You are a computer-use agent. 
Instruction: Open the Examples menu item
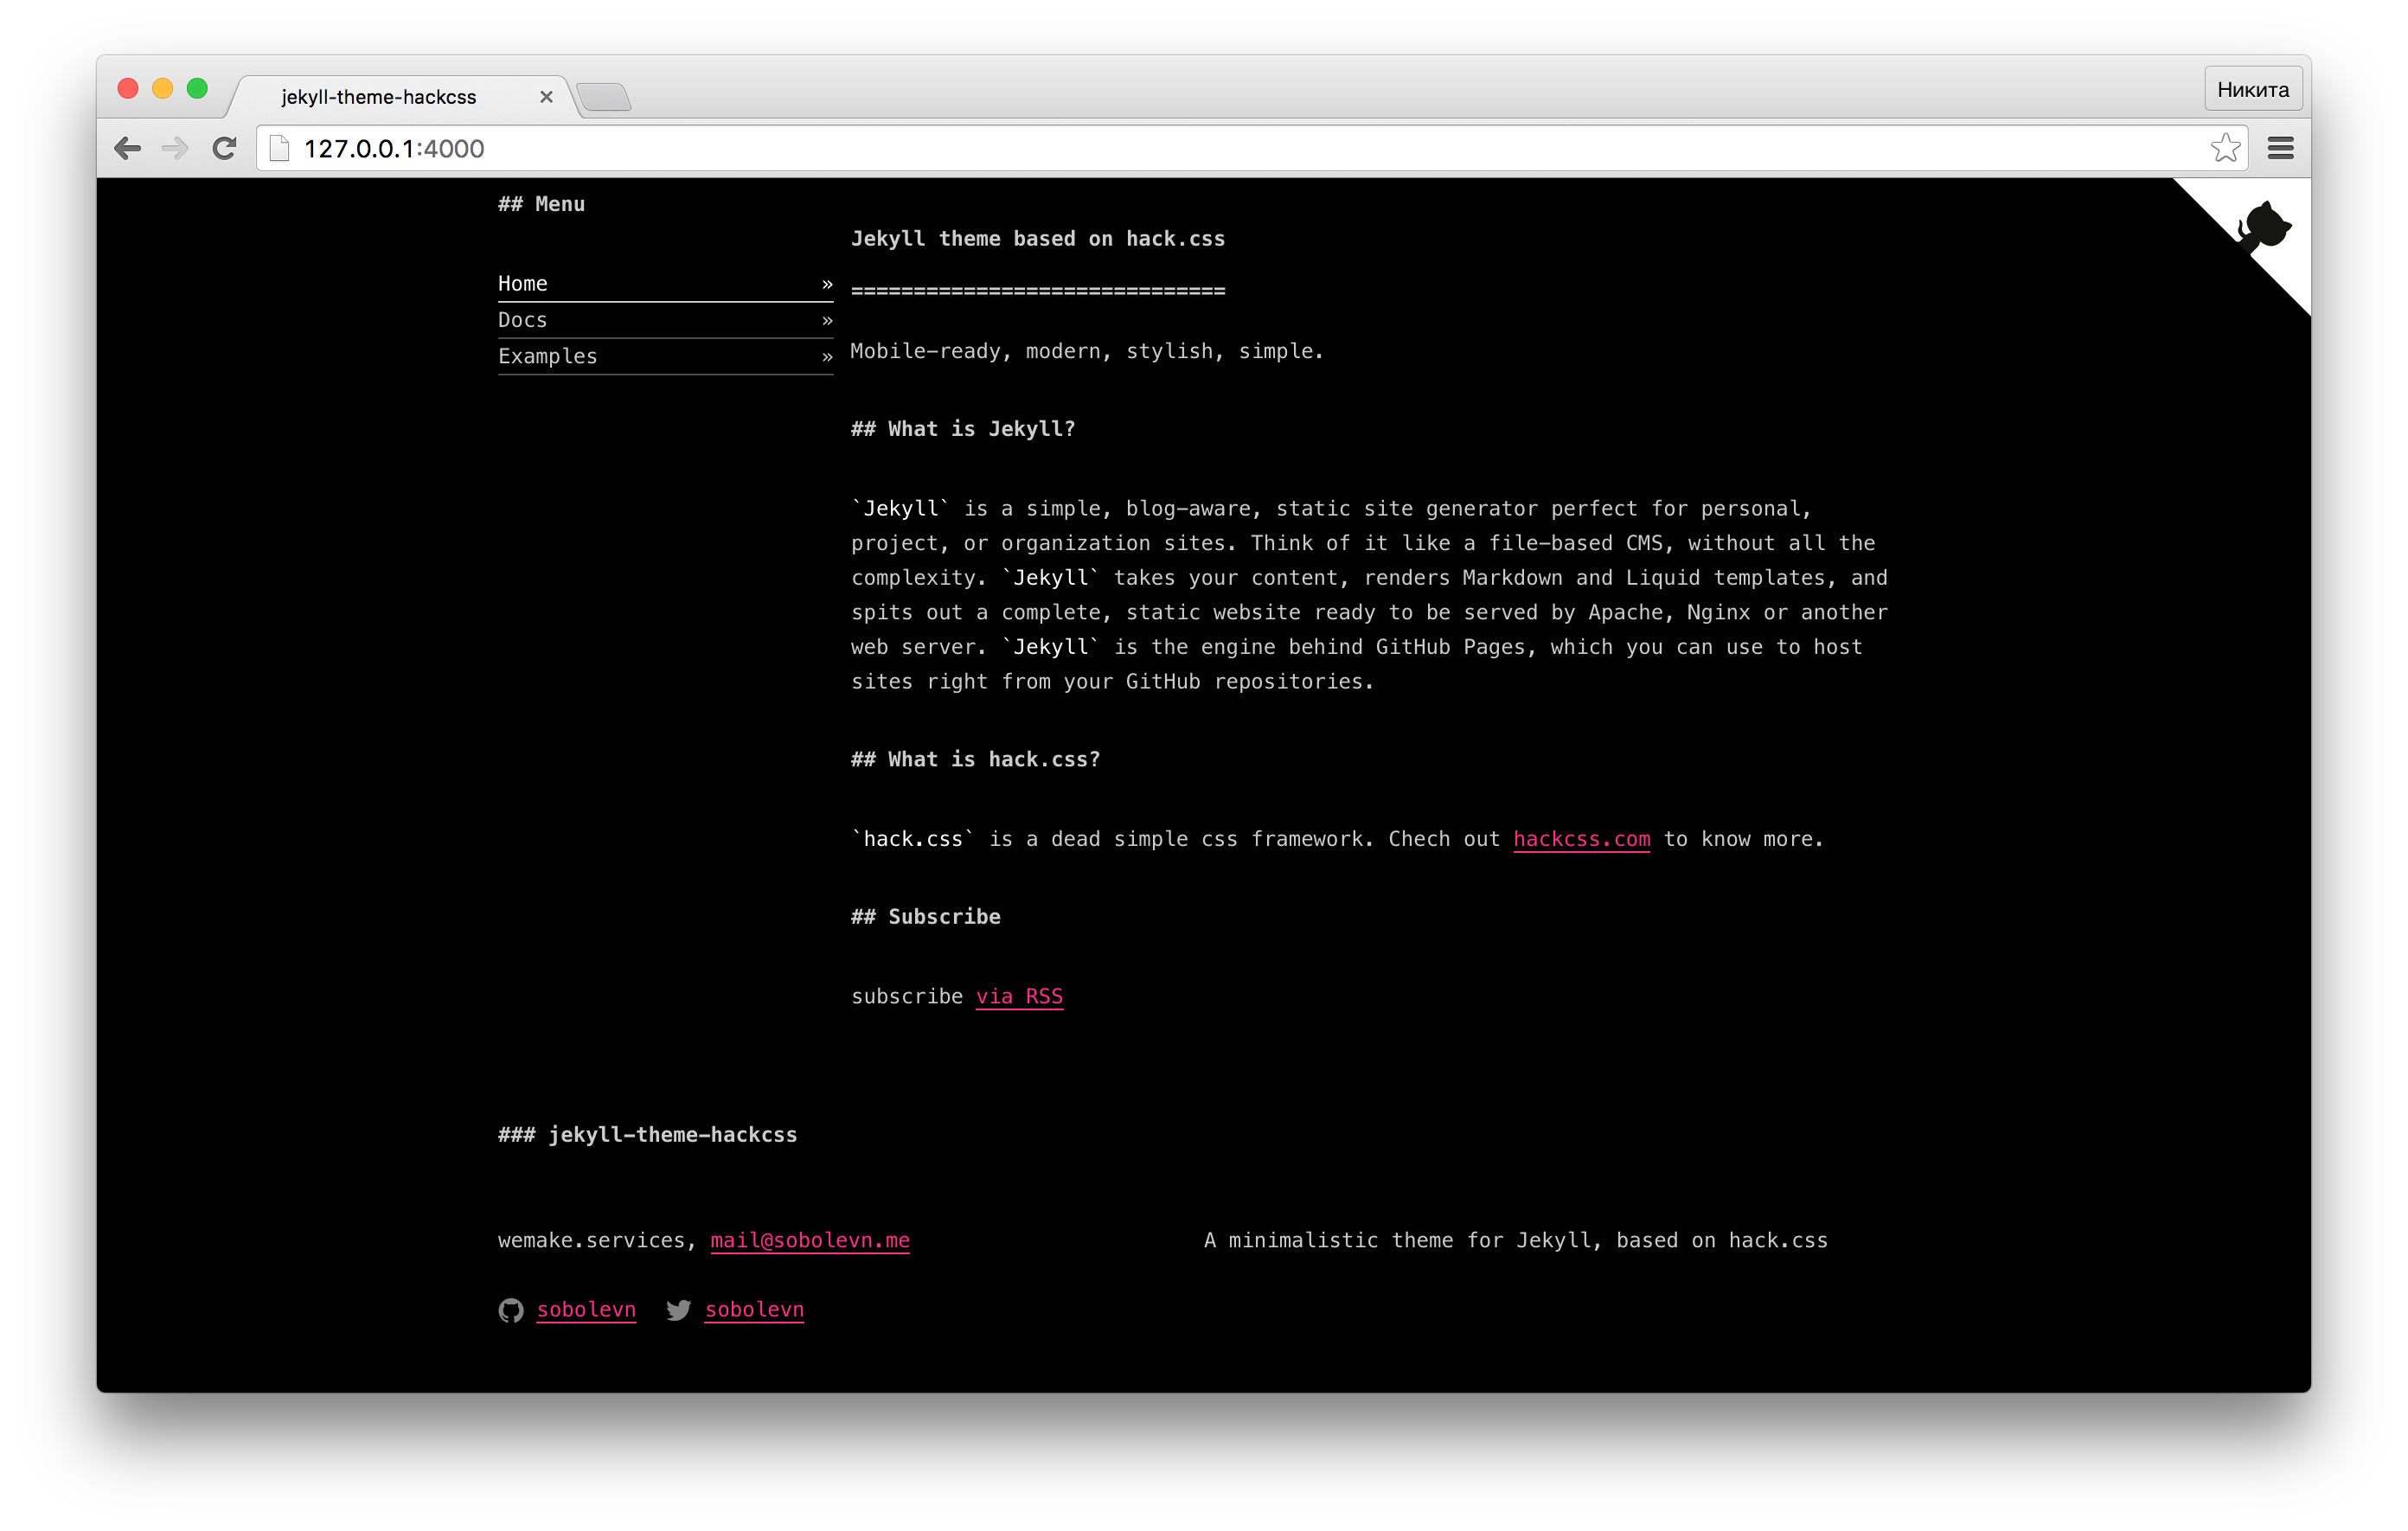click(x=665, y=356)
